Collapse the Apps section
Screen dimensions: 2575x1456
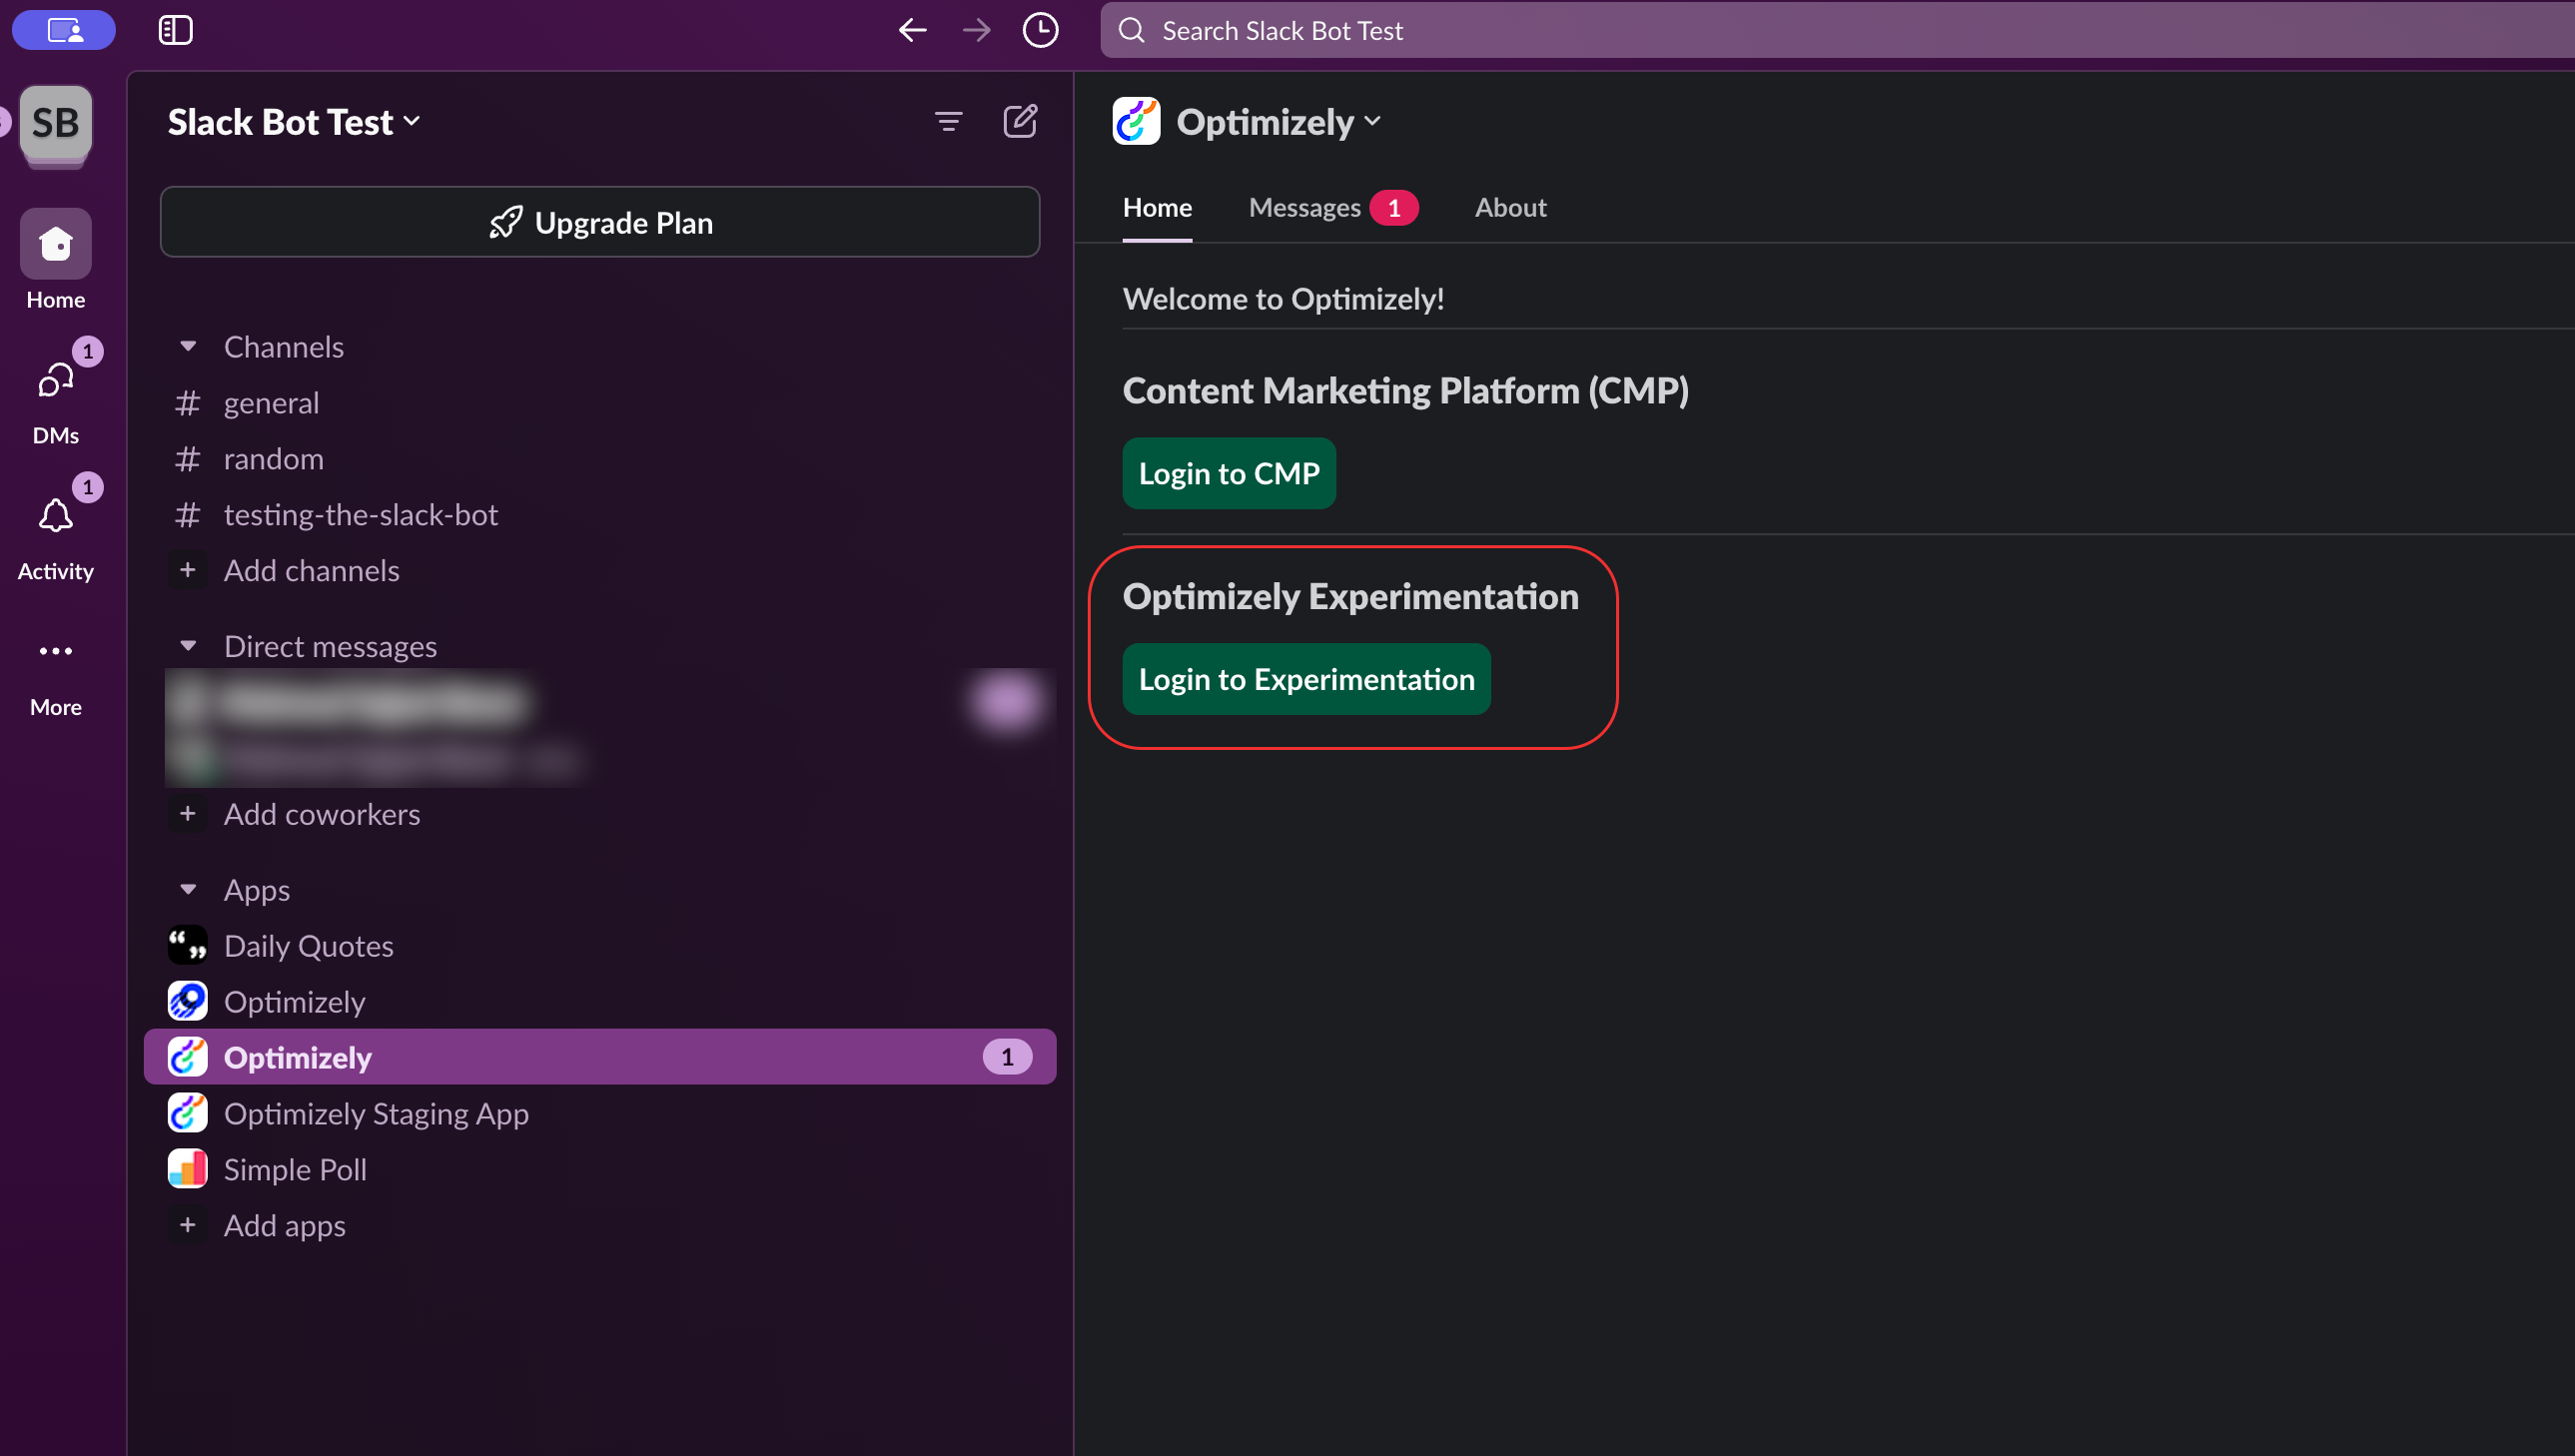click(189, 889)
